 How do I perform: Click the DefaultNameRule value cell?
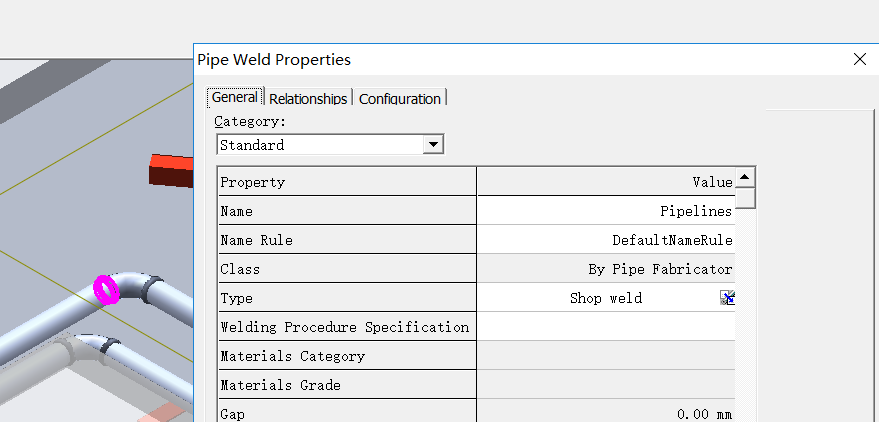(x=606, y=240)
